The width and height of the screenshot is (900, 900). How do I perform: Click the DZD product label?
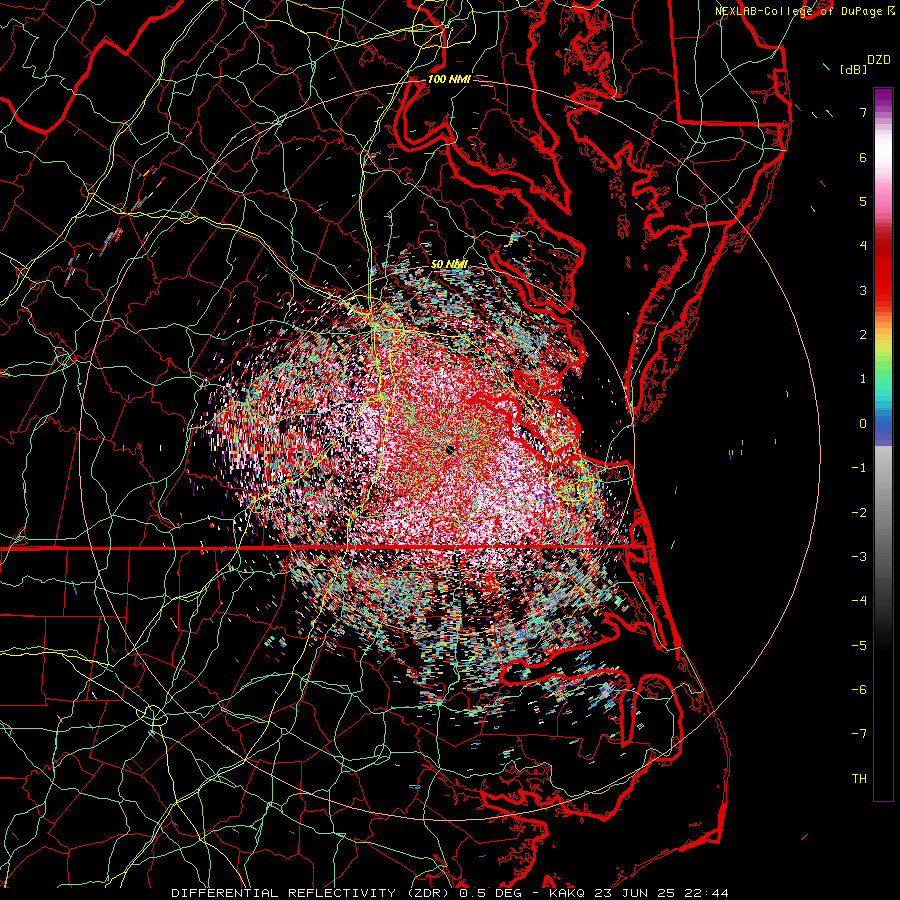pyautogui.click(x=878, y=60)
